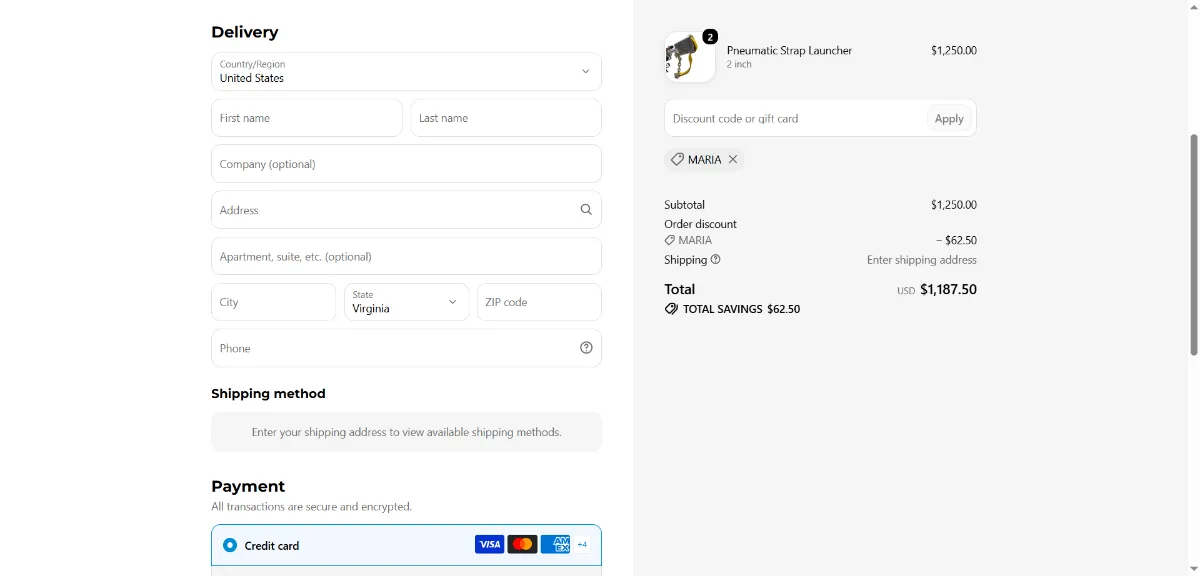Show the +4 more payment cards

[582, 545]
